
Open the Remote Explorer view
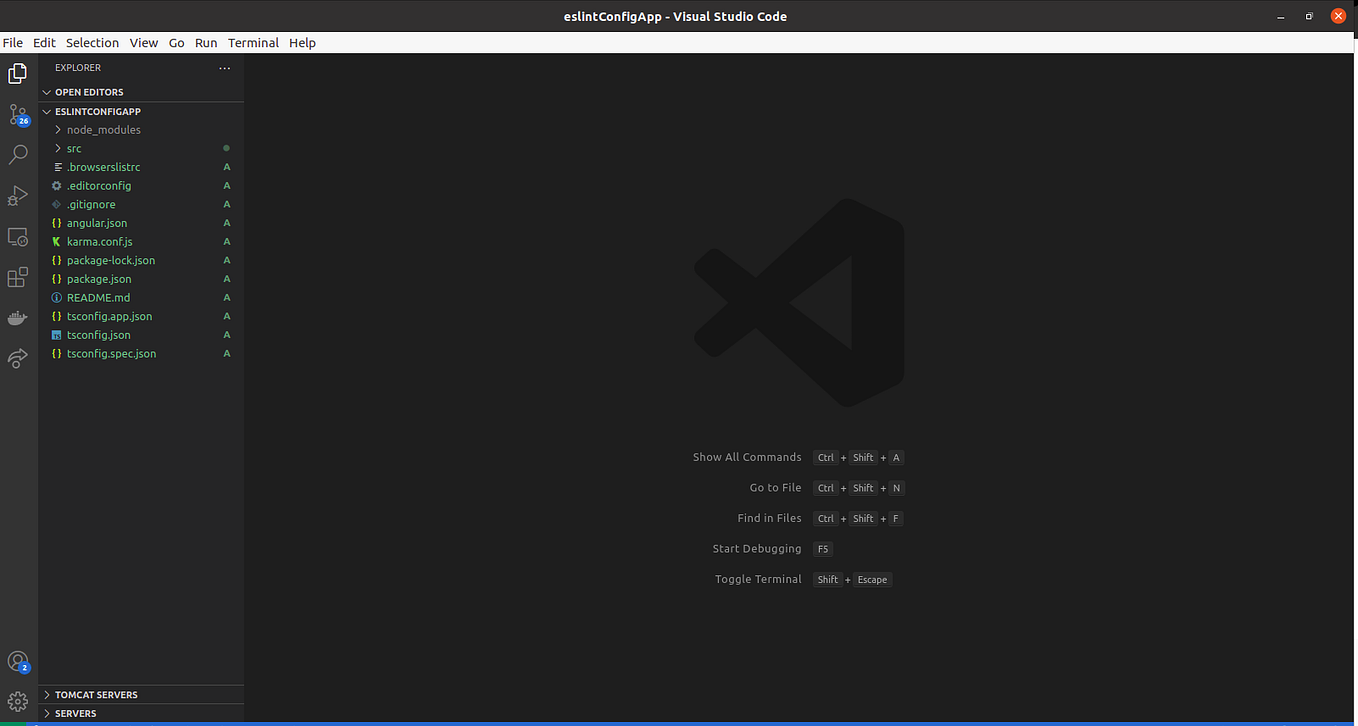coord(17,237)
